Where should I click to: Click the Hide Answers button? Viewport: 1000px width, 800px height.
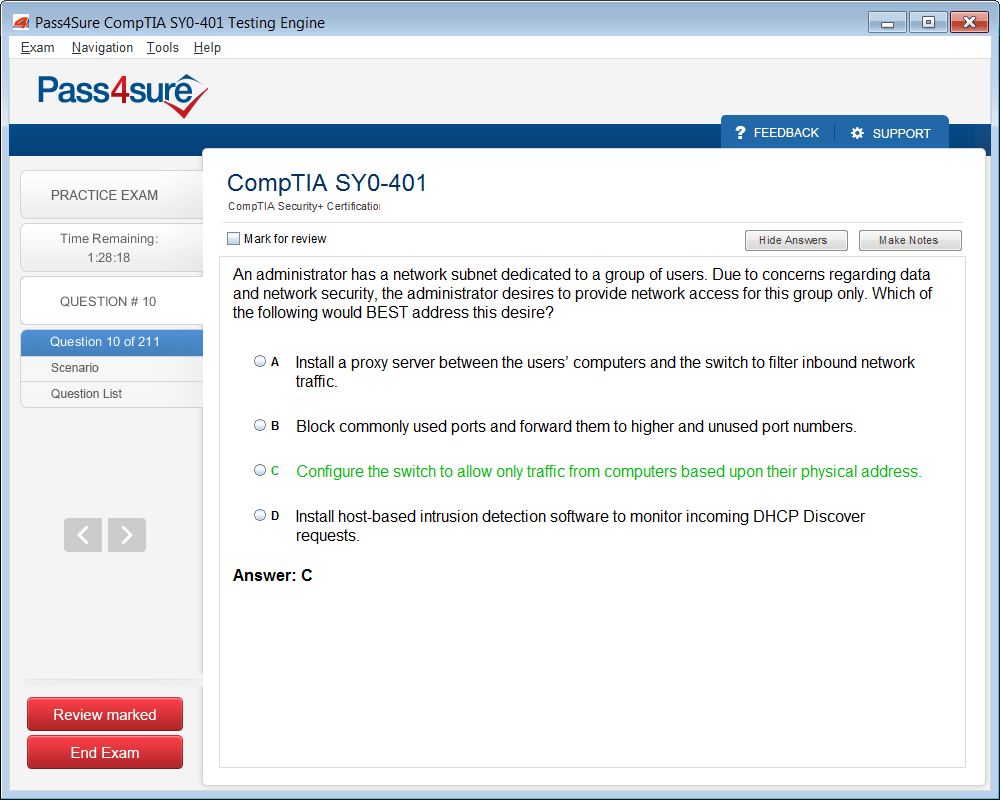(x=796, y=240)
